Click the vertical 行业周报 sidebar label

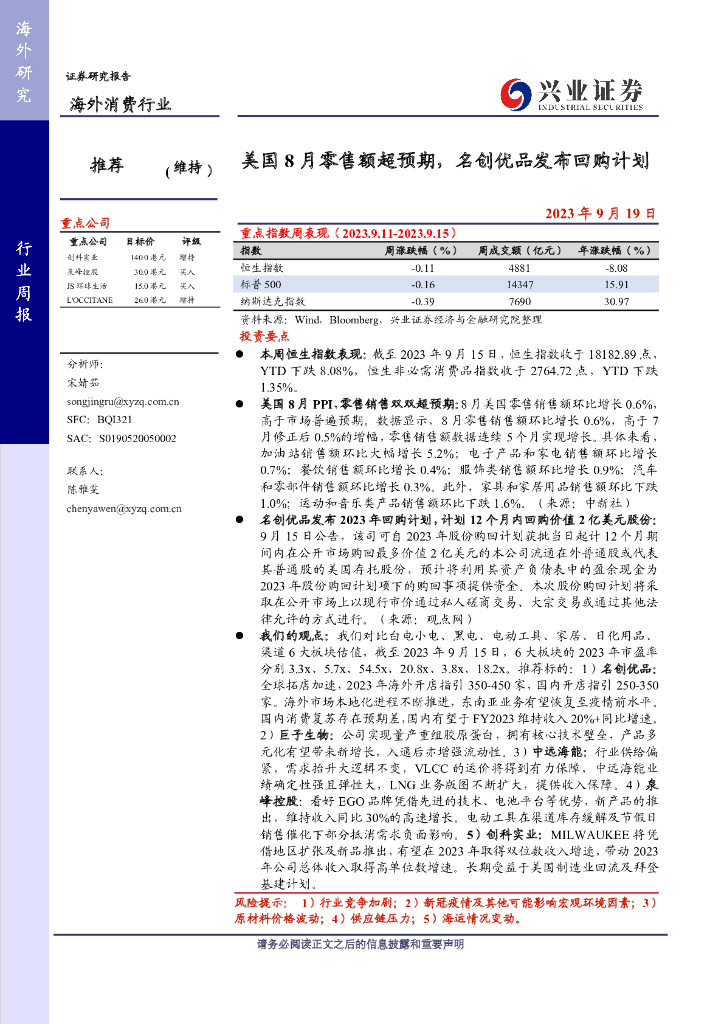(24, 281)
